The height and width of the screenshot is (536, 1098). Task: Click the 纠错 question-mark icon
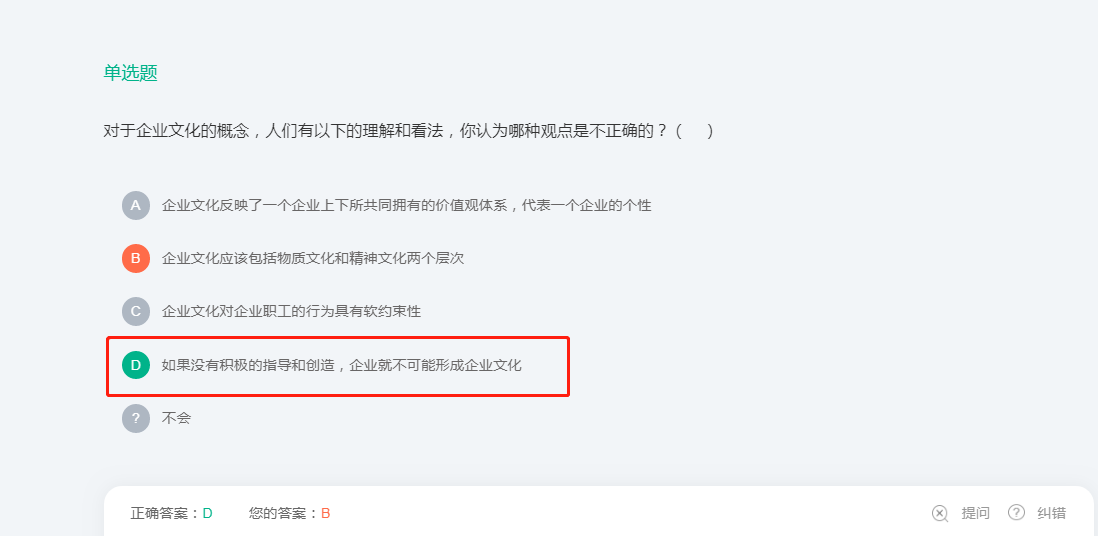coord(1016,513)
